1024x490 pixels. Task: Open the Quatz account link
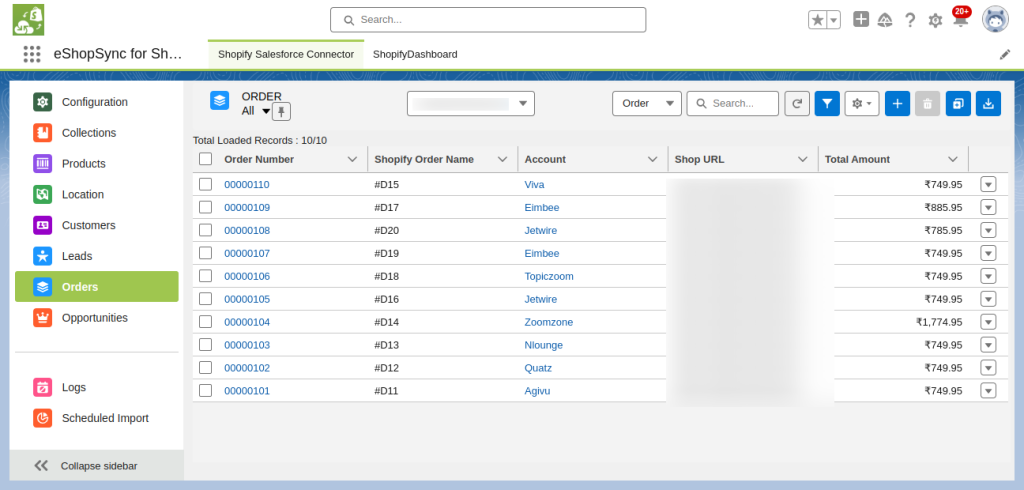point(538,368)
